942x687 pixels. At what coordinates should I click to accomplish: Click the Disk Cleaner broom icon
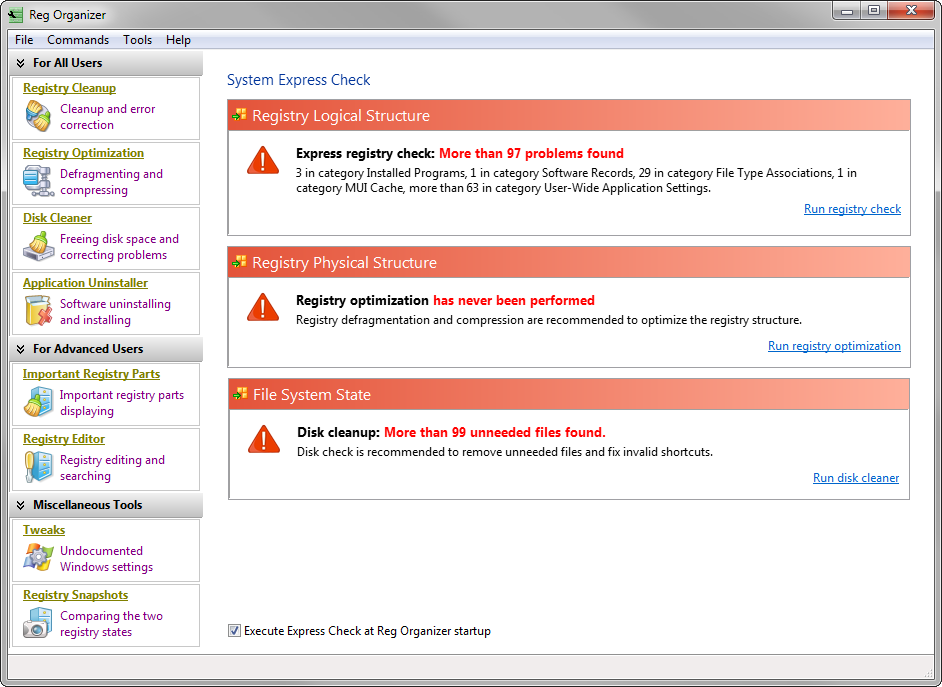(x=38, y=246)
